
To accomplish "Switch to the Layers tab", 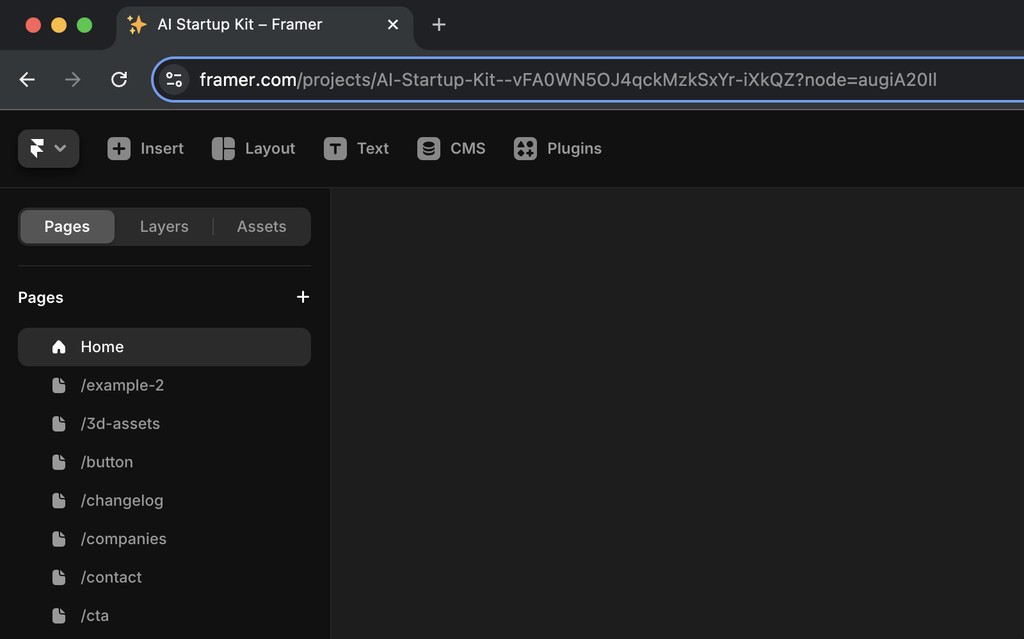I will pos(164,226).
